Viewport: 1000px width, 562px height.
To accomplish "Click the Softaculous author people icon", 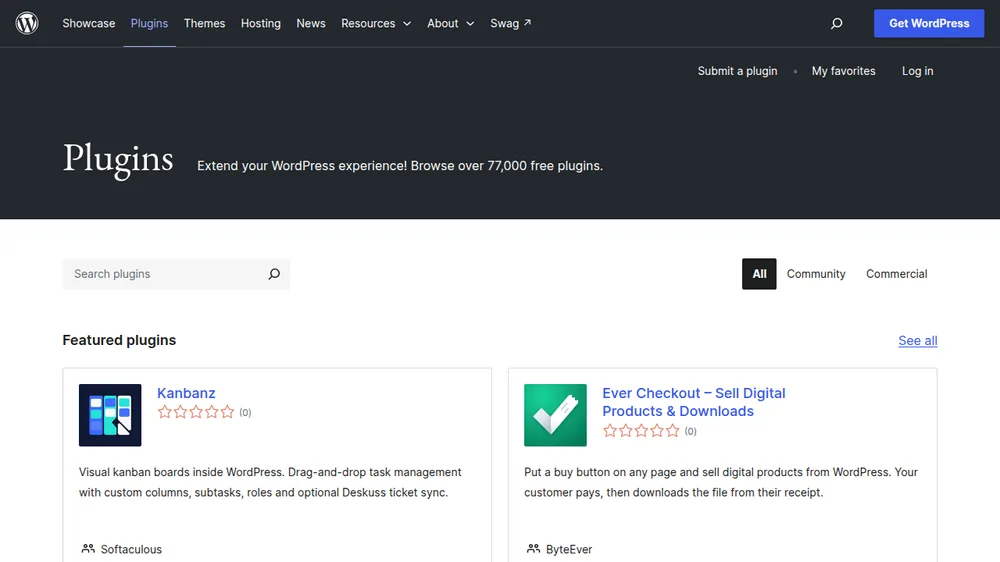I will (x=88, y=549).
